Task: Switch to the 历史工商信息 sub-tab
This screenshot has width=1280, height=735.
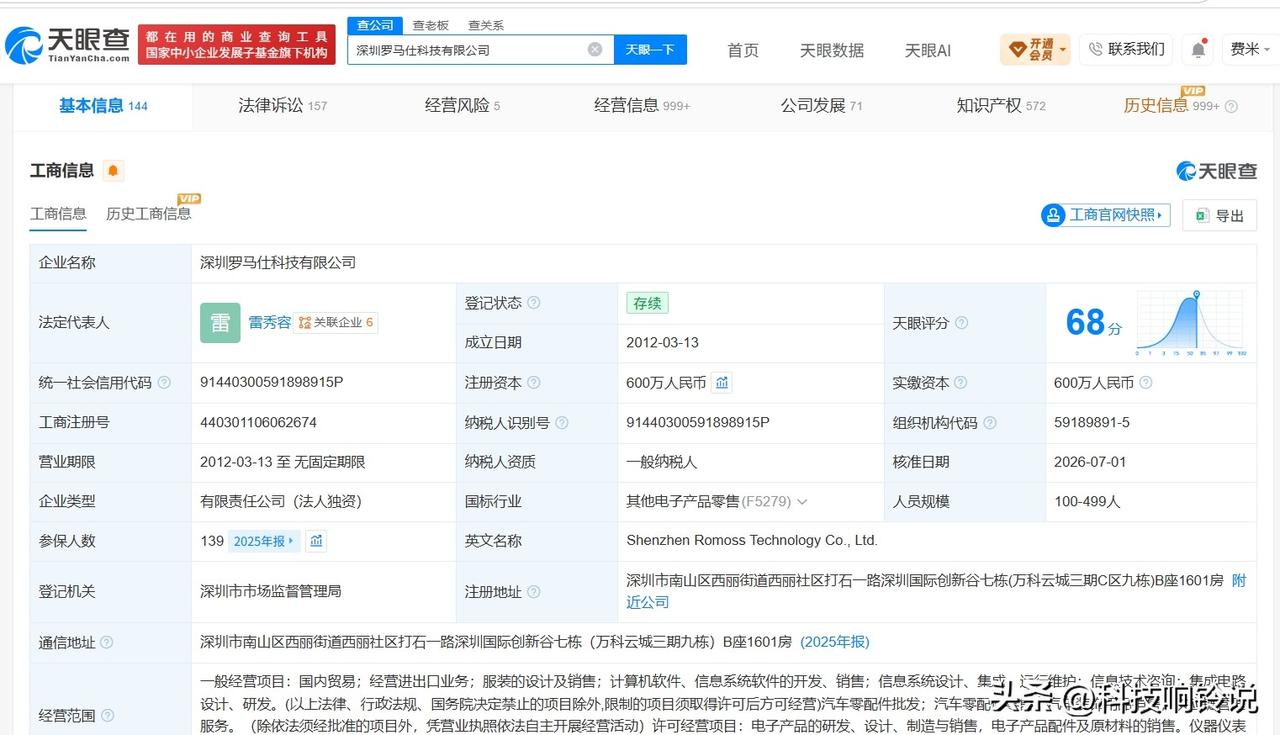Action: (148, 213)
